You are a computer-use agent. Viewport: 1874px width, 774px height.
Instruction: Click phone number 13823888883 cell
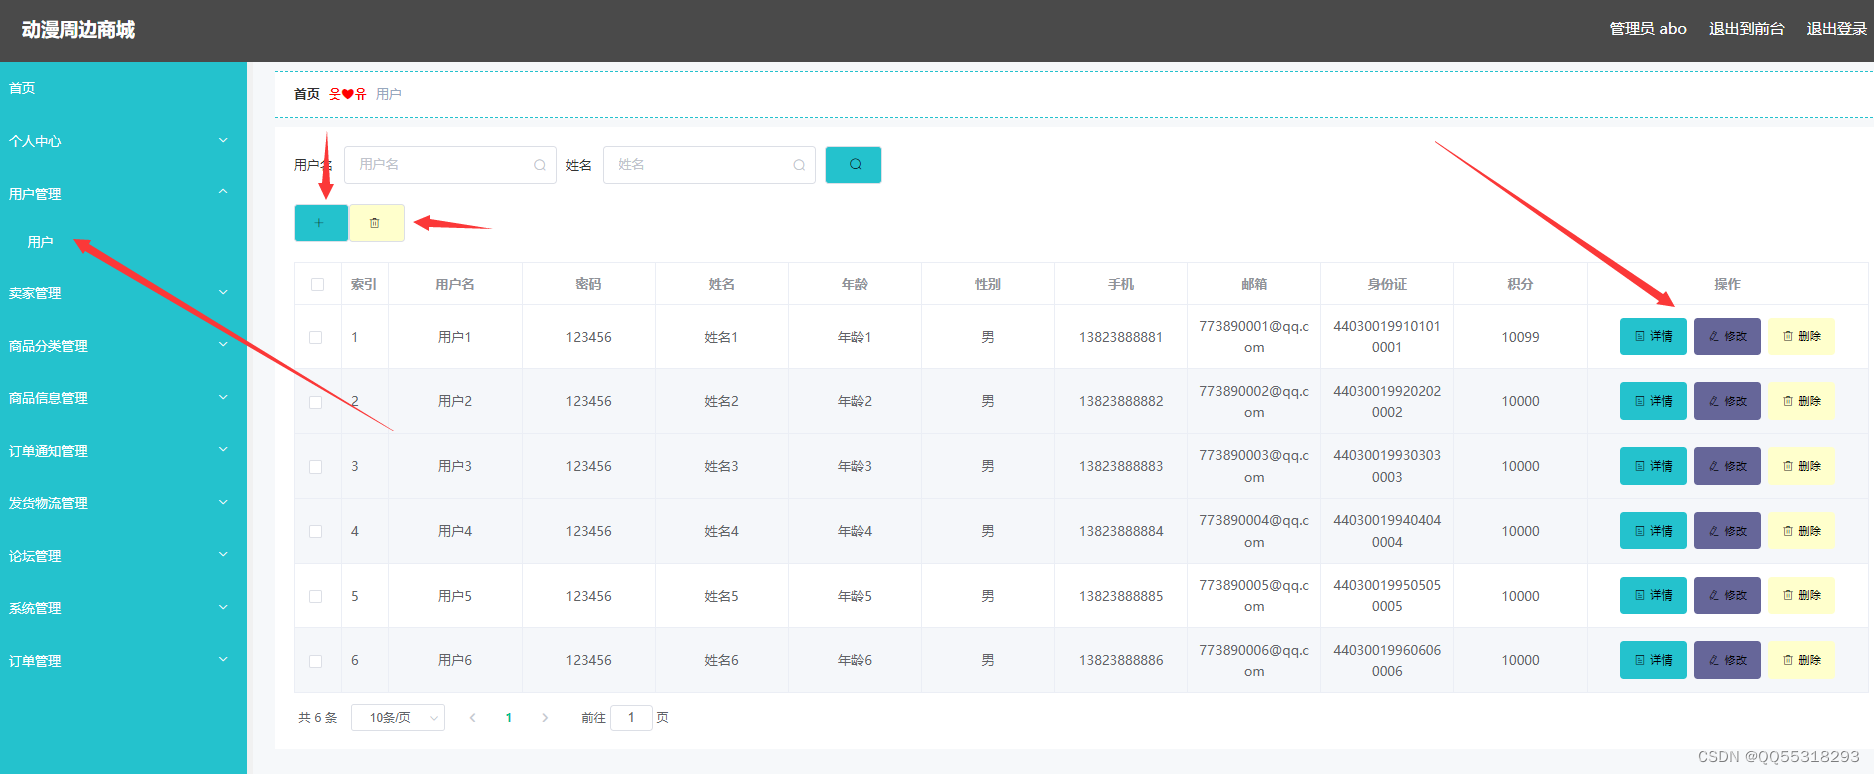[x=1121, y=466]
